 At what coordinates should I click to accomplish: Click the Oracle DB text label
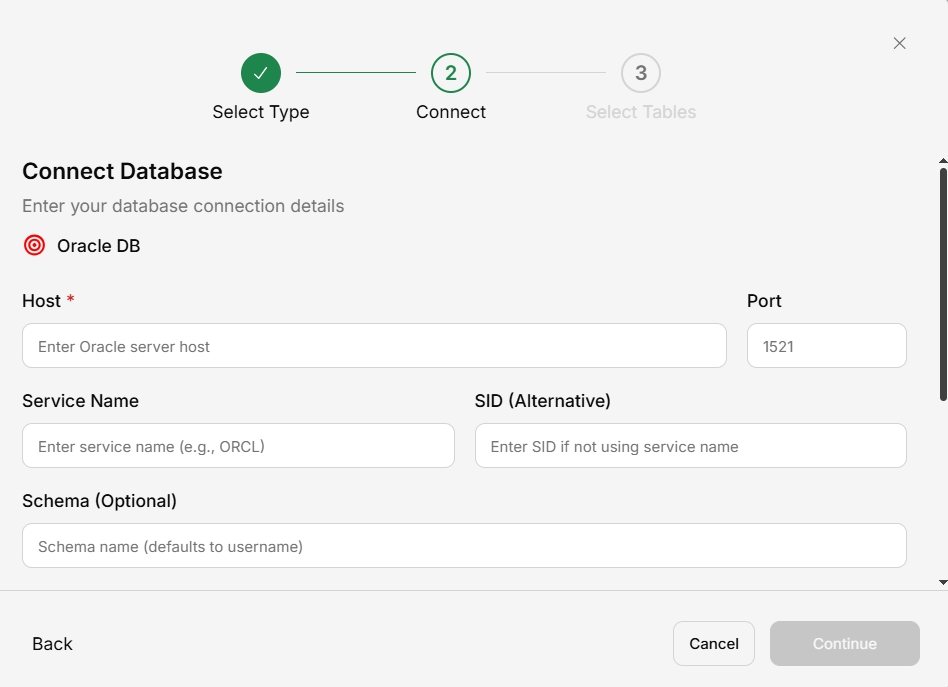click(x=98, y=246)
